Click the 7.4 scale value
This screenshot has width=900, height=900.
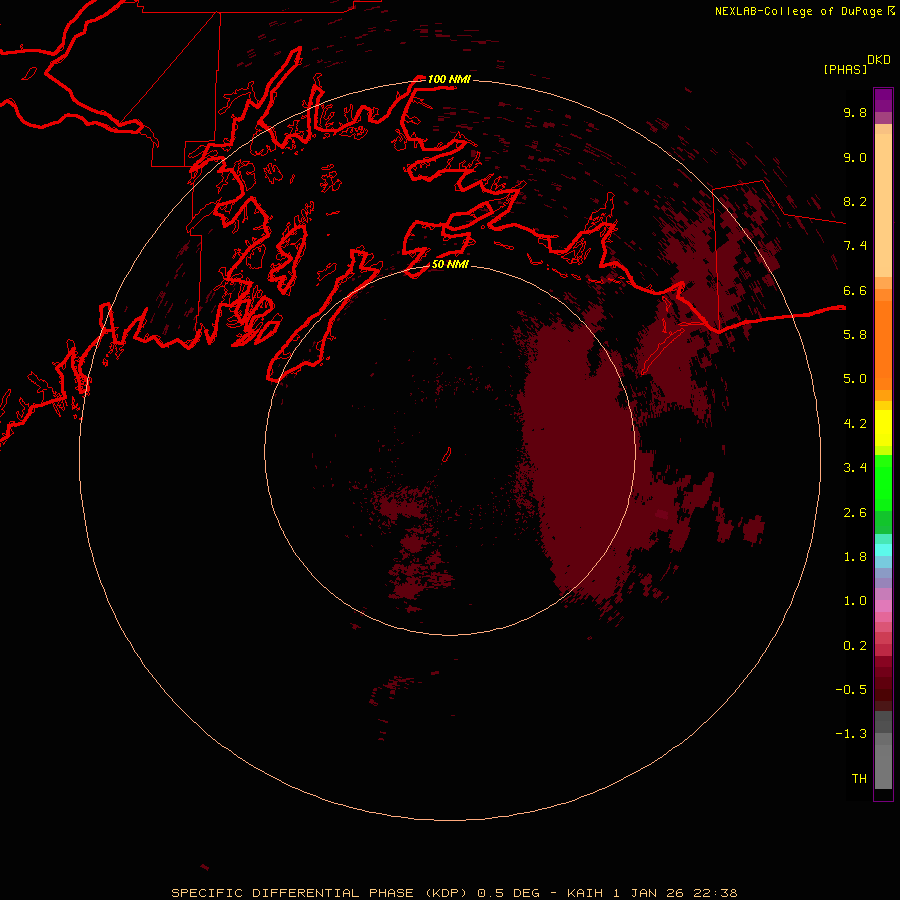855,246
